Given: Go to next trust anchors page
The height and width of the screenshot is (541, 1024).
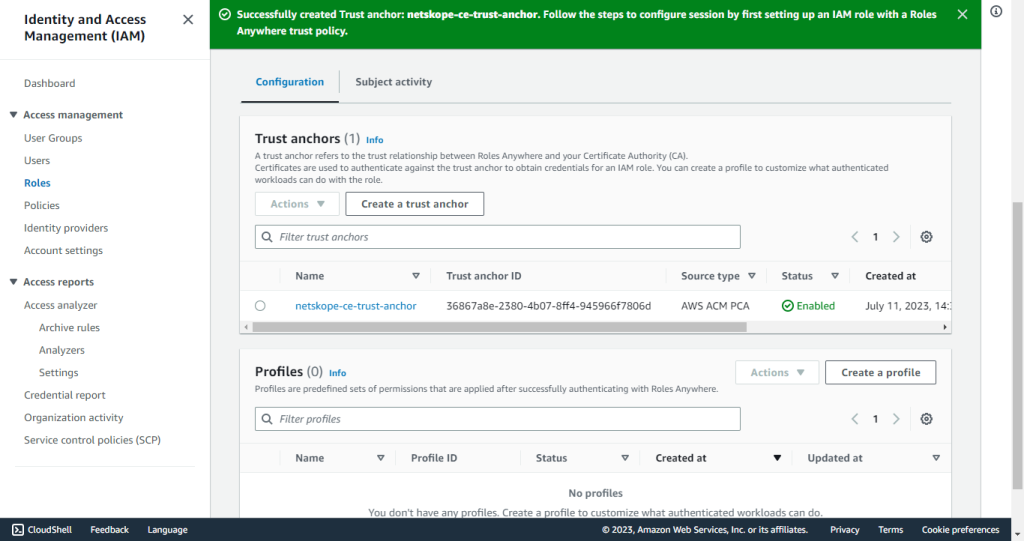Looking at the screenshot, I should coord(896,237).
